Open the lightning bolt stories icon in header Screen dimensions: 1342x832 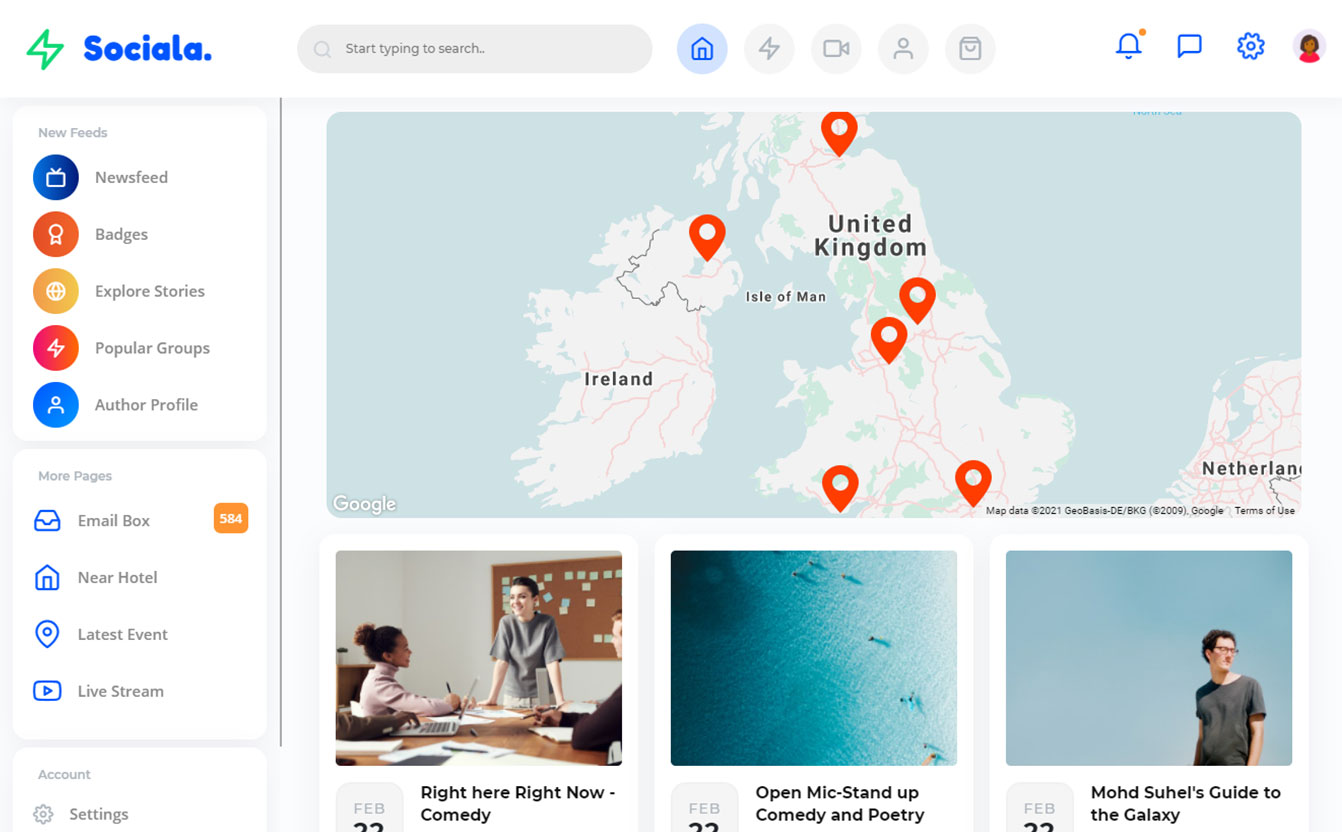(x=769, y=49)
